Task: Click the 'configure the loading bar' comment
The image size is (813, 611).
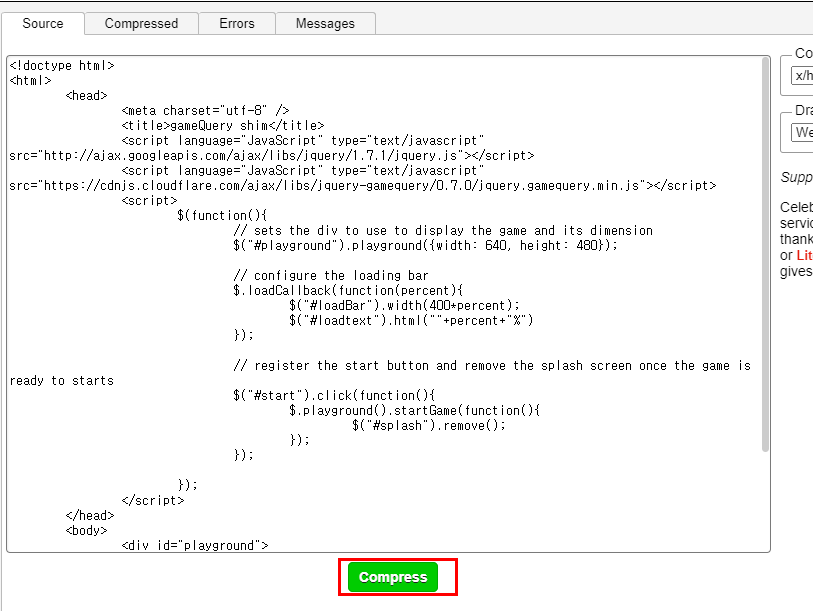Action: coord(331,275)
